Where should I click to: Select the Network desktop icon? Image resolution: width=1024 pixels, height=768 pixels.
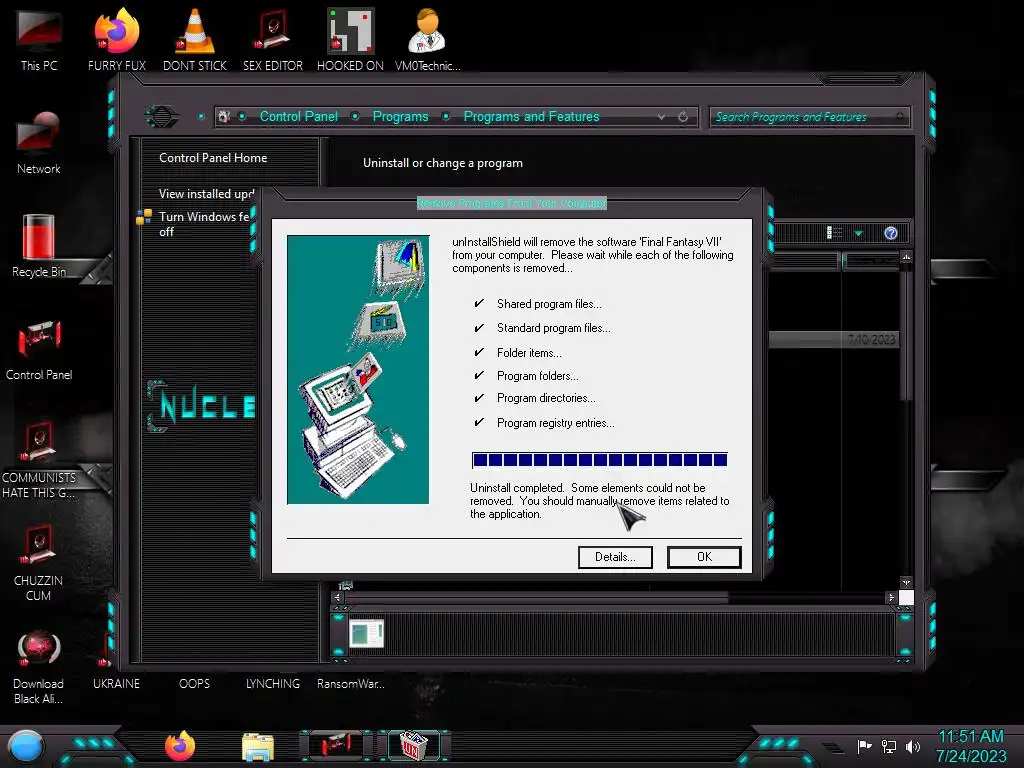pos(39,144)
